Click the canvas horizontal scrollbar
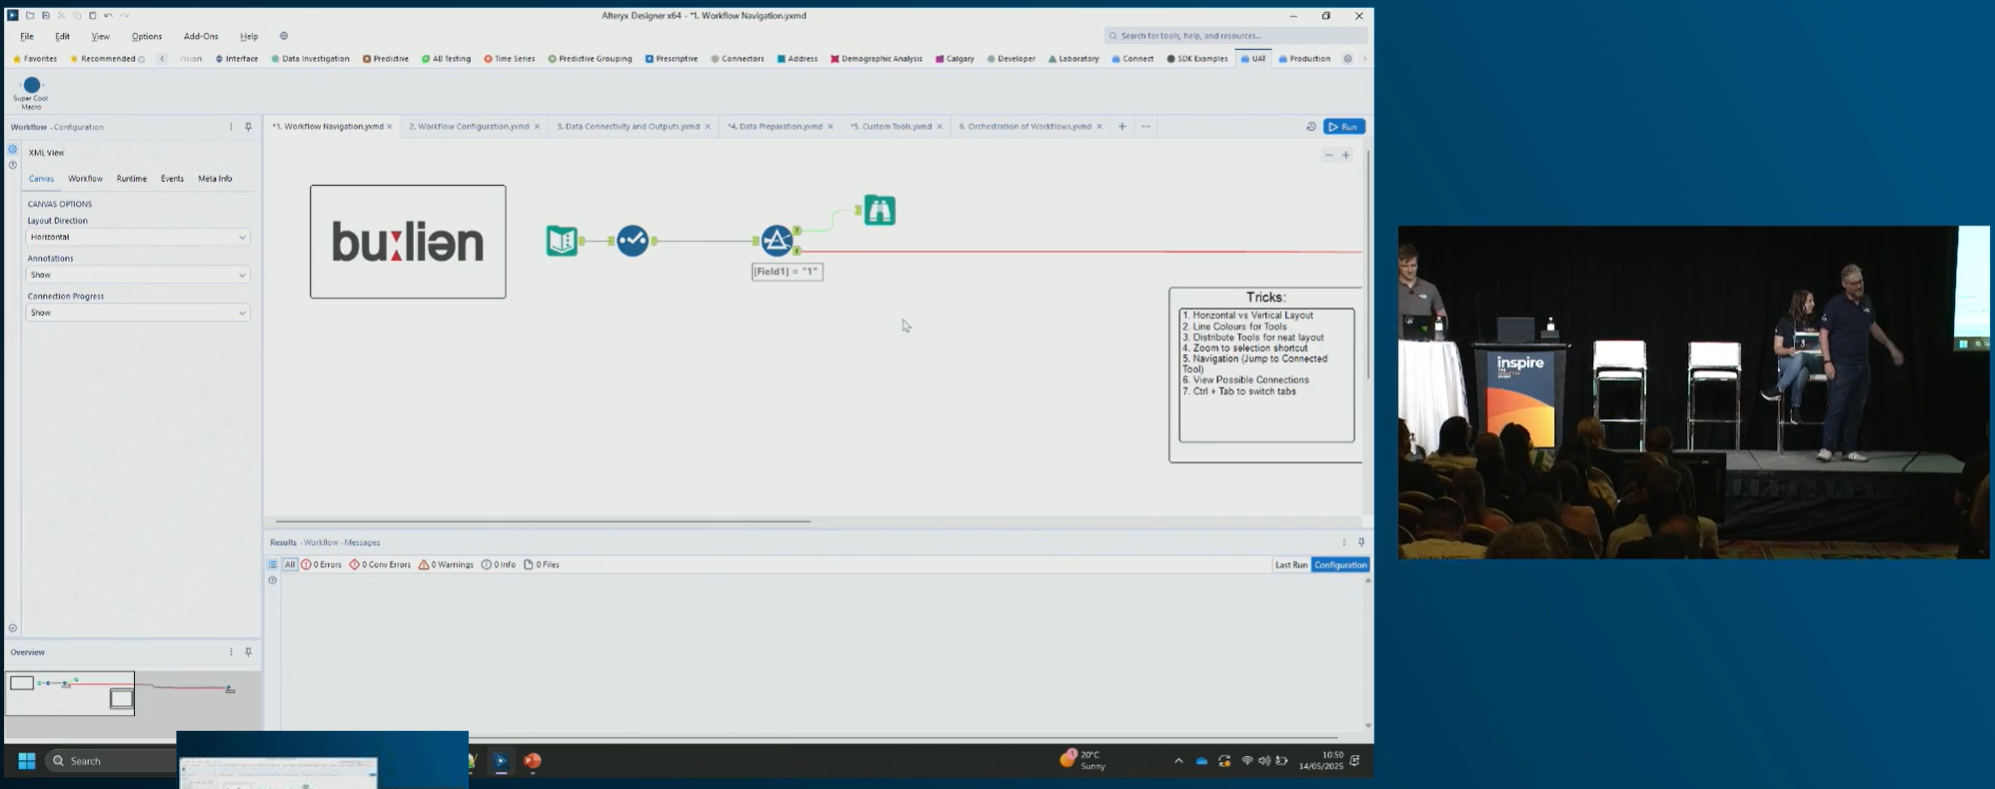 click(543, 521)
